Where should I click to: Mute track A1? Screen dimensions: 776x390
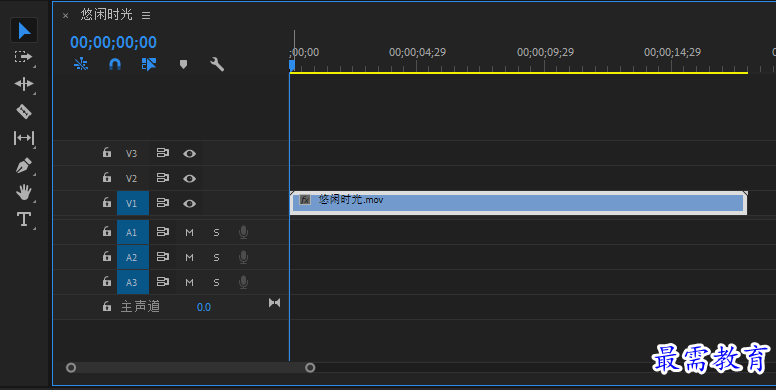190,232
